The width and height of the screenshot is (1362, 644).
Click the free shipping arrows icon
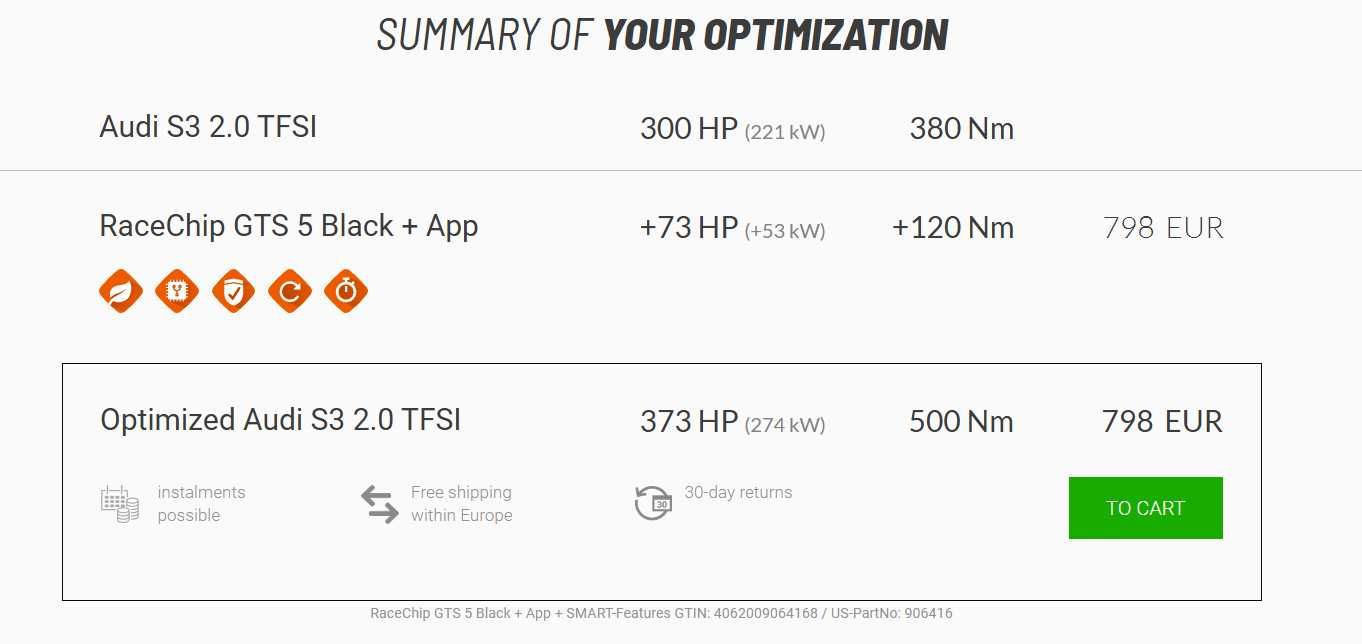click(x=380, y=504)
